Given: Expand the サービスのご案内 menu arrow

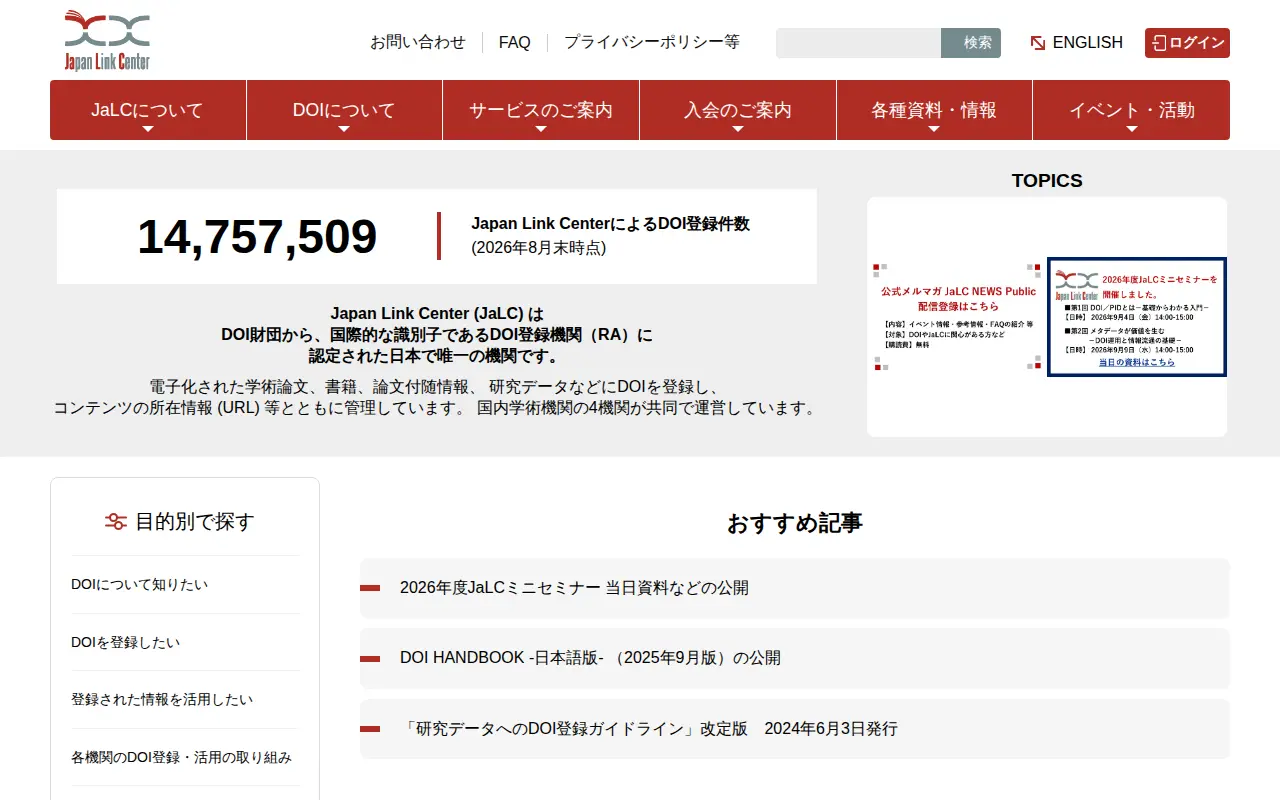Looking at the screenshot, I should coord(541,129).
